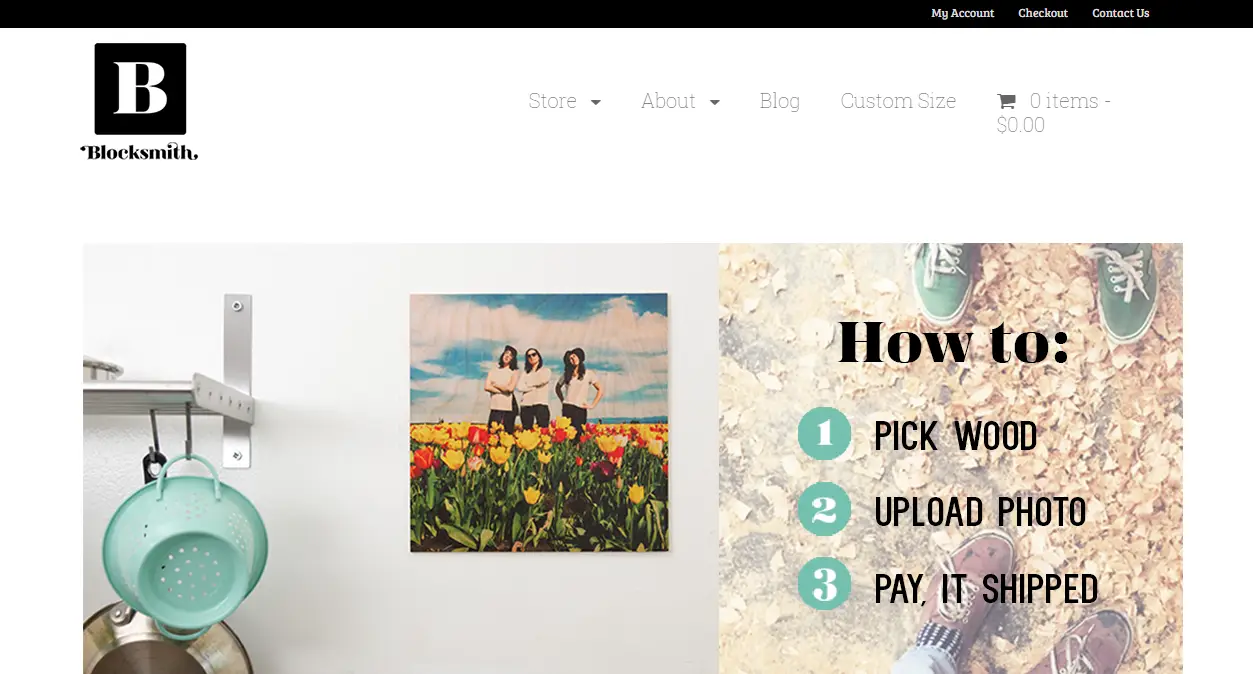Go to Checkout in top bar
The image size is (1253, 674).
[1043, 13]
